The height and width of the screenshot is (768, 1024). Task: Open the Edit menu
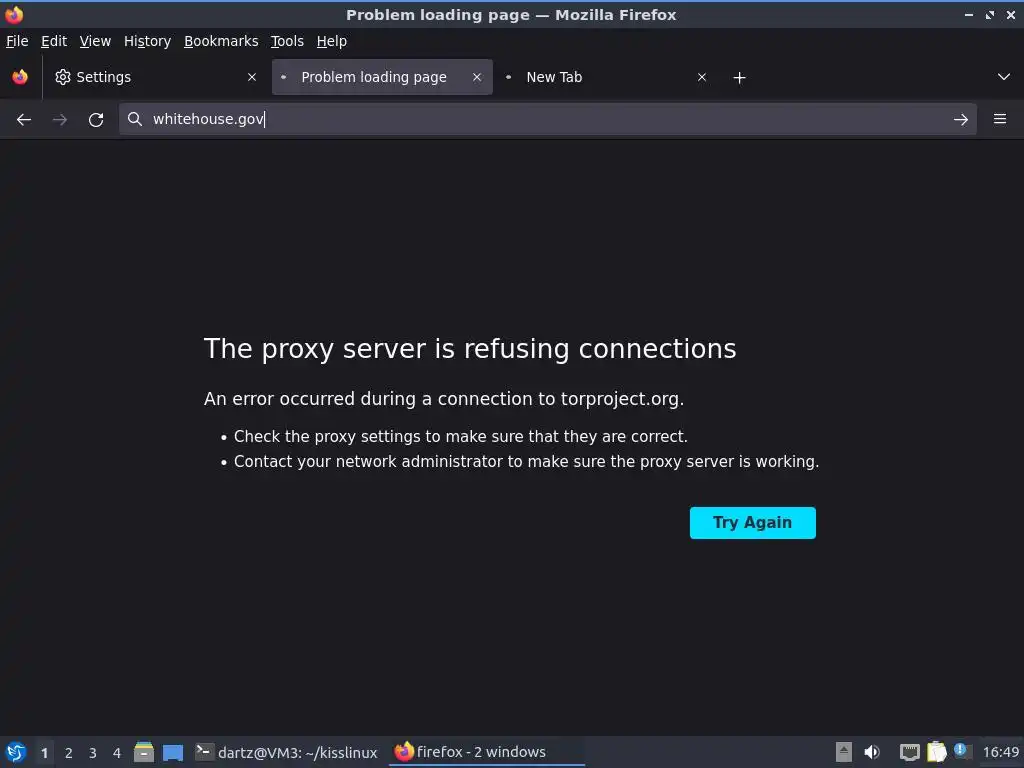54,41
